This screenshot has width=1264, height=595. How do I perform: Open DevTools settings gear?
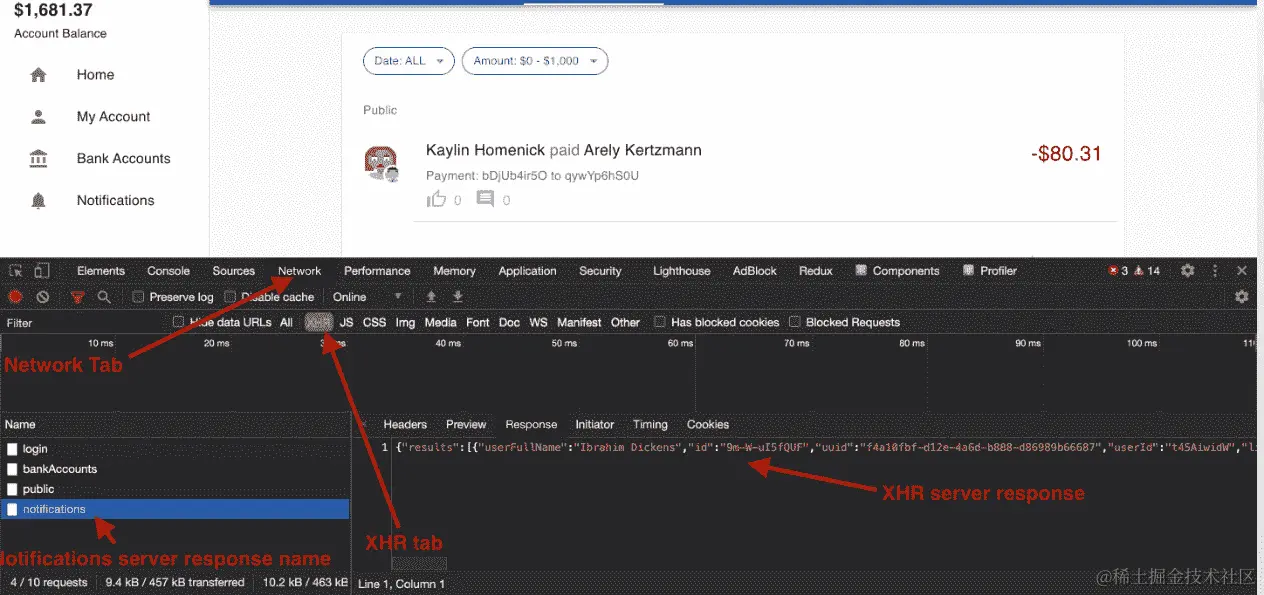tap(1187, 270)
